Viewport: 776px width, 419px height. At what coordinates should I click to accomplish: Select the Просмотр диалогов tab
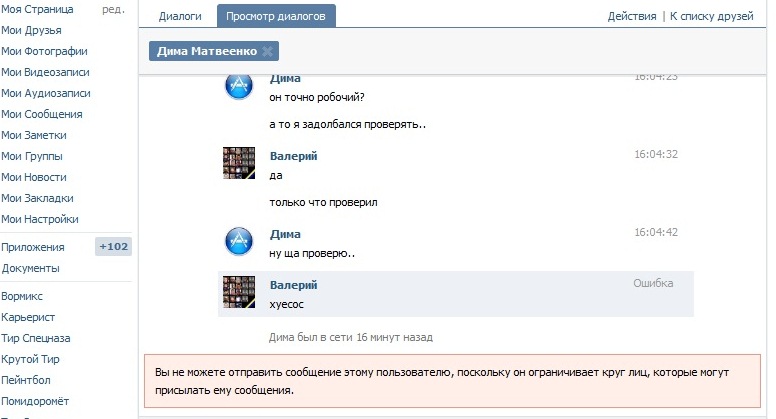click(276, 16)
